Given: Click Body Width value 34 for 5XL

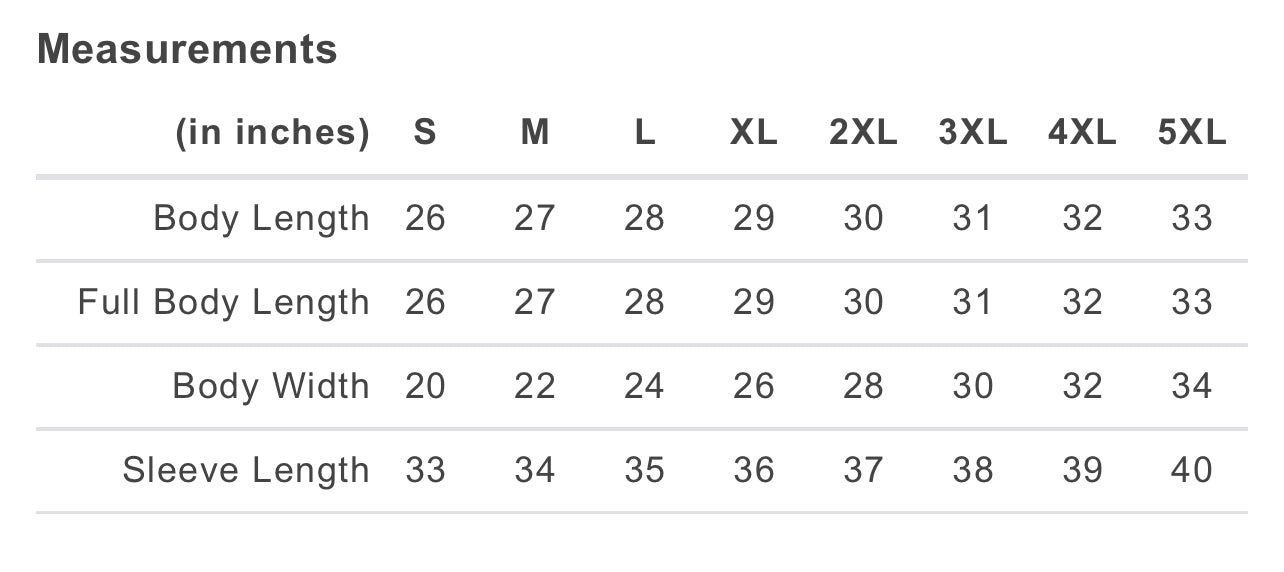Looking at the screenshot, I should coord(1191,386).
